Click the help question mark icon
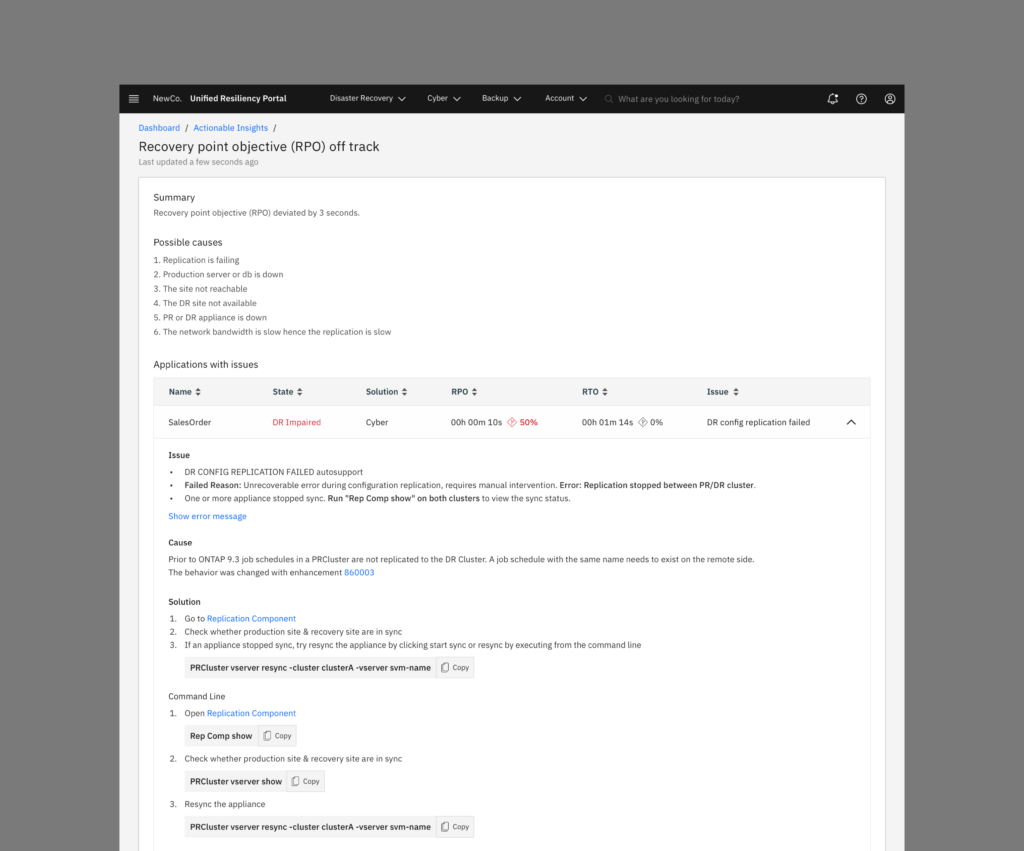The width and height of the screenshot is (1024, 851). coord(861,99)
